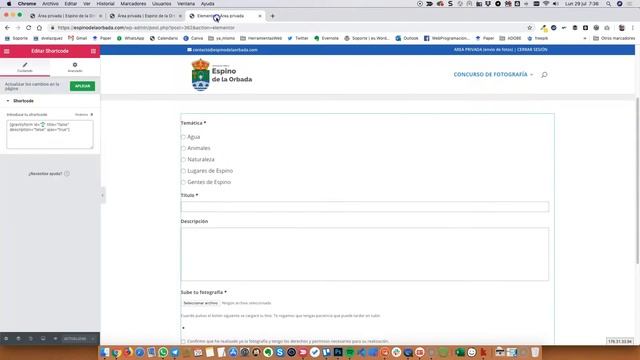Open the Otros marcadores folder
640x360 pixels.
coord(614,38)
